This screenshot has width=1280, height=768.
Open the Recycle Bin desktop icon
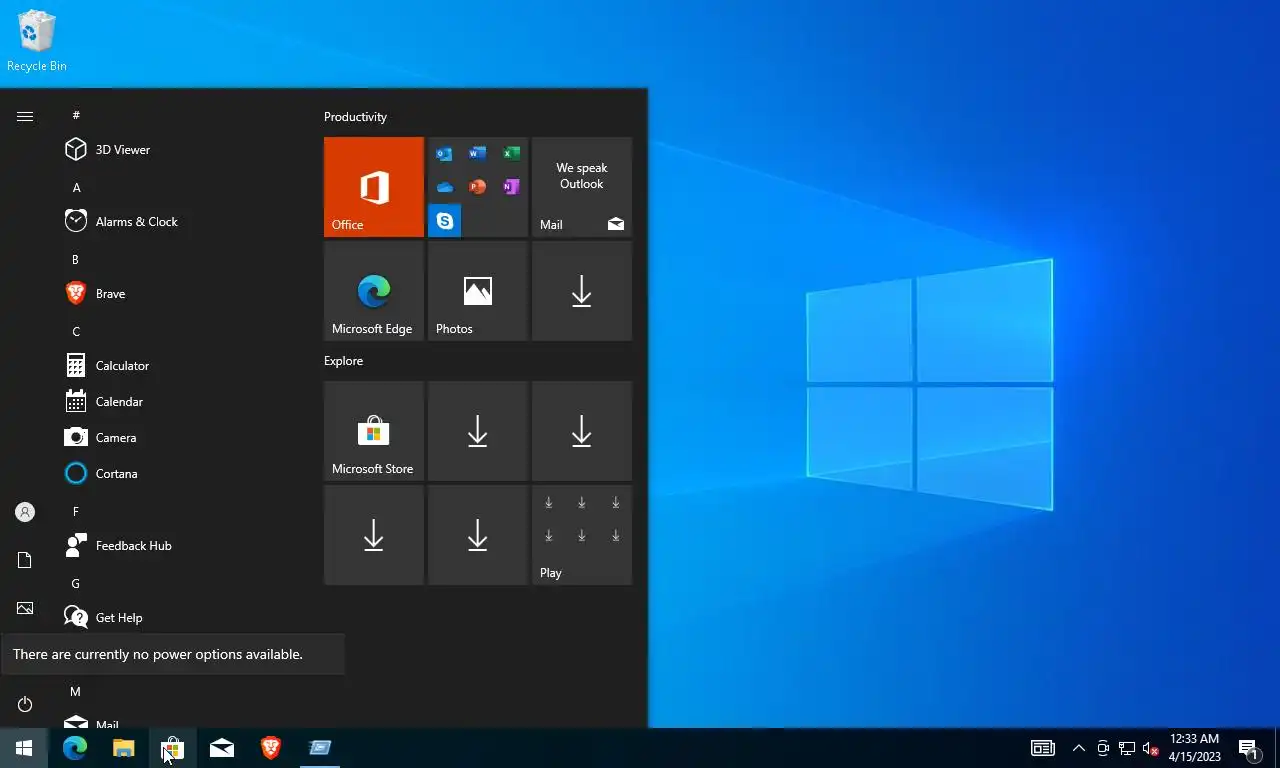coord(36,40)
